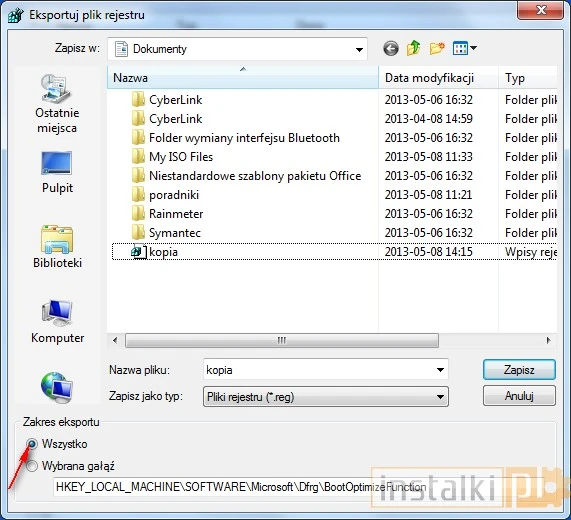Click the poradniki folder icon

point(138,194)
